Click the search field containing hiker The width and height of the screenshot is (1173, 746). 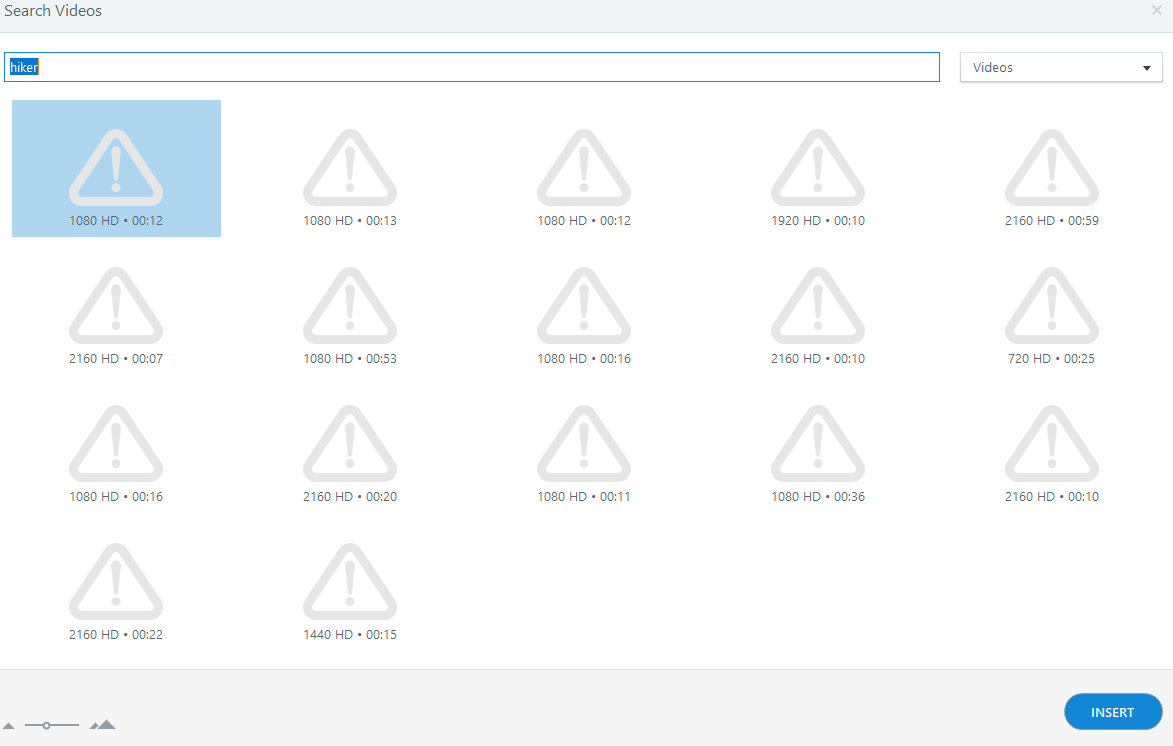[472, 67]
